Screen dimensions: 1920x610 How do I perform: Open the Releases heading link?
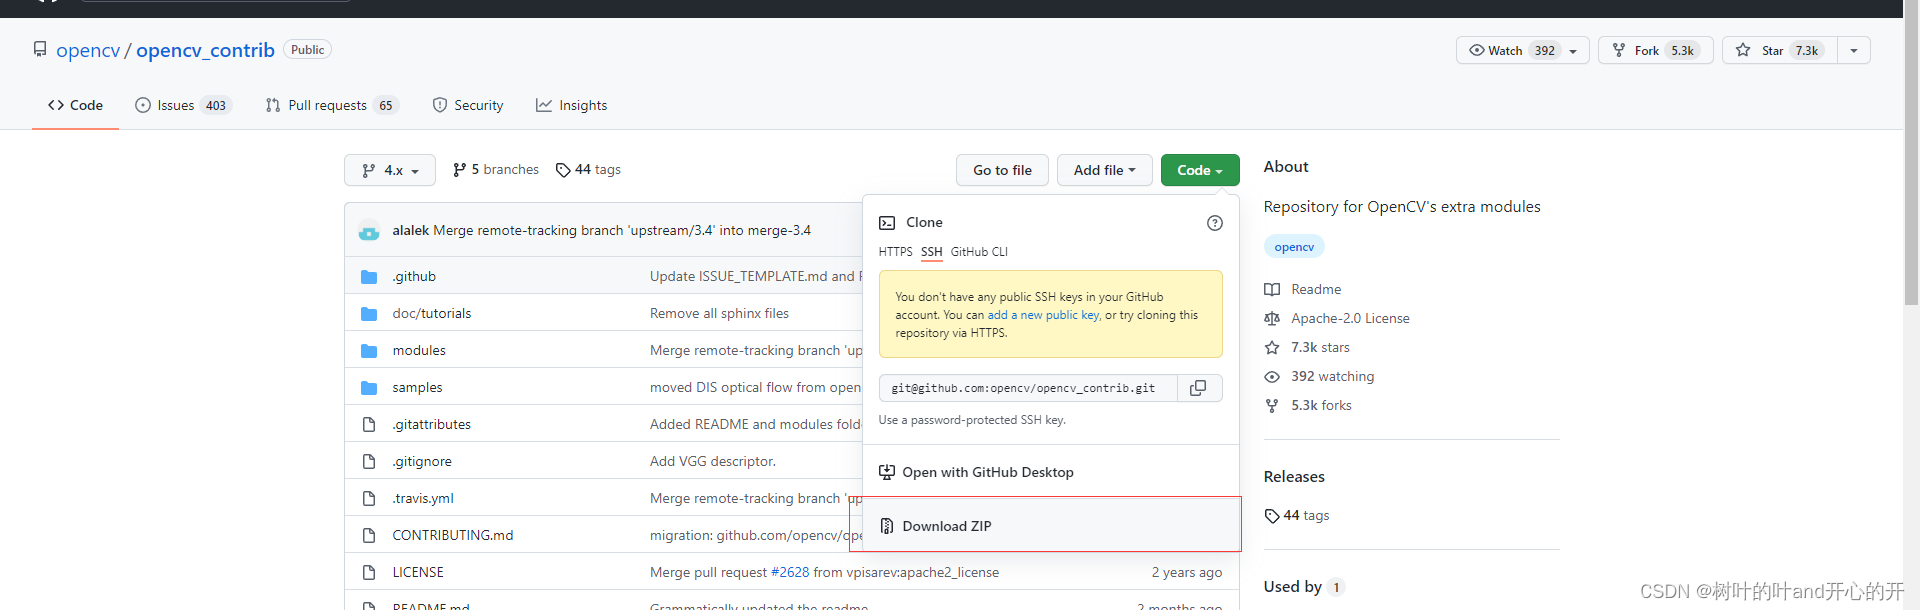pos(1294,477)
